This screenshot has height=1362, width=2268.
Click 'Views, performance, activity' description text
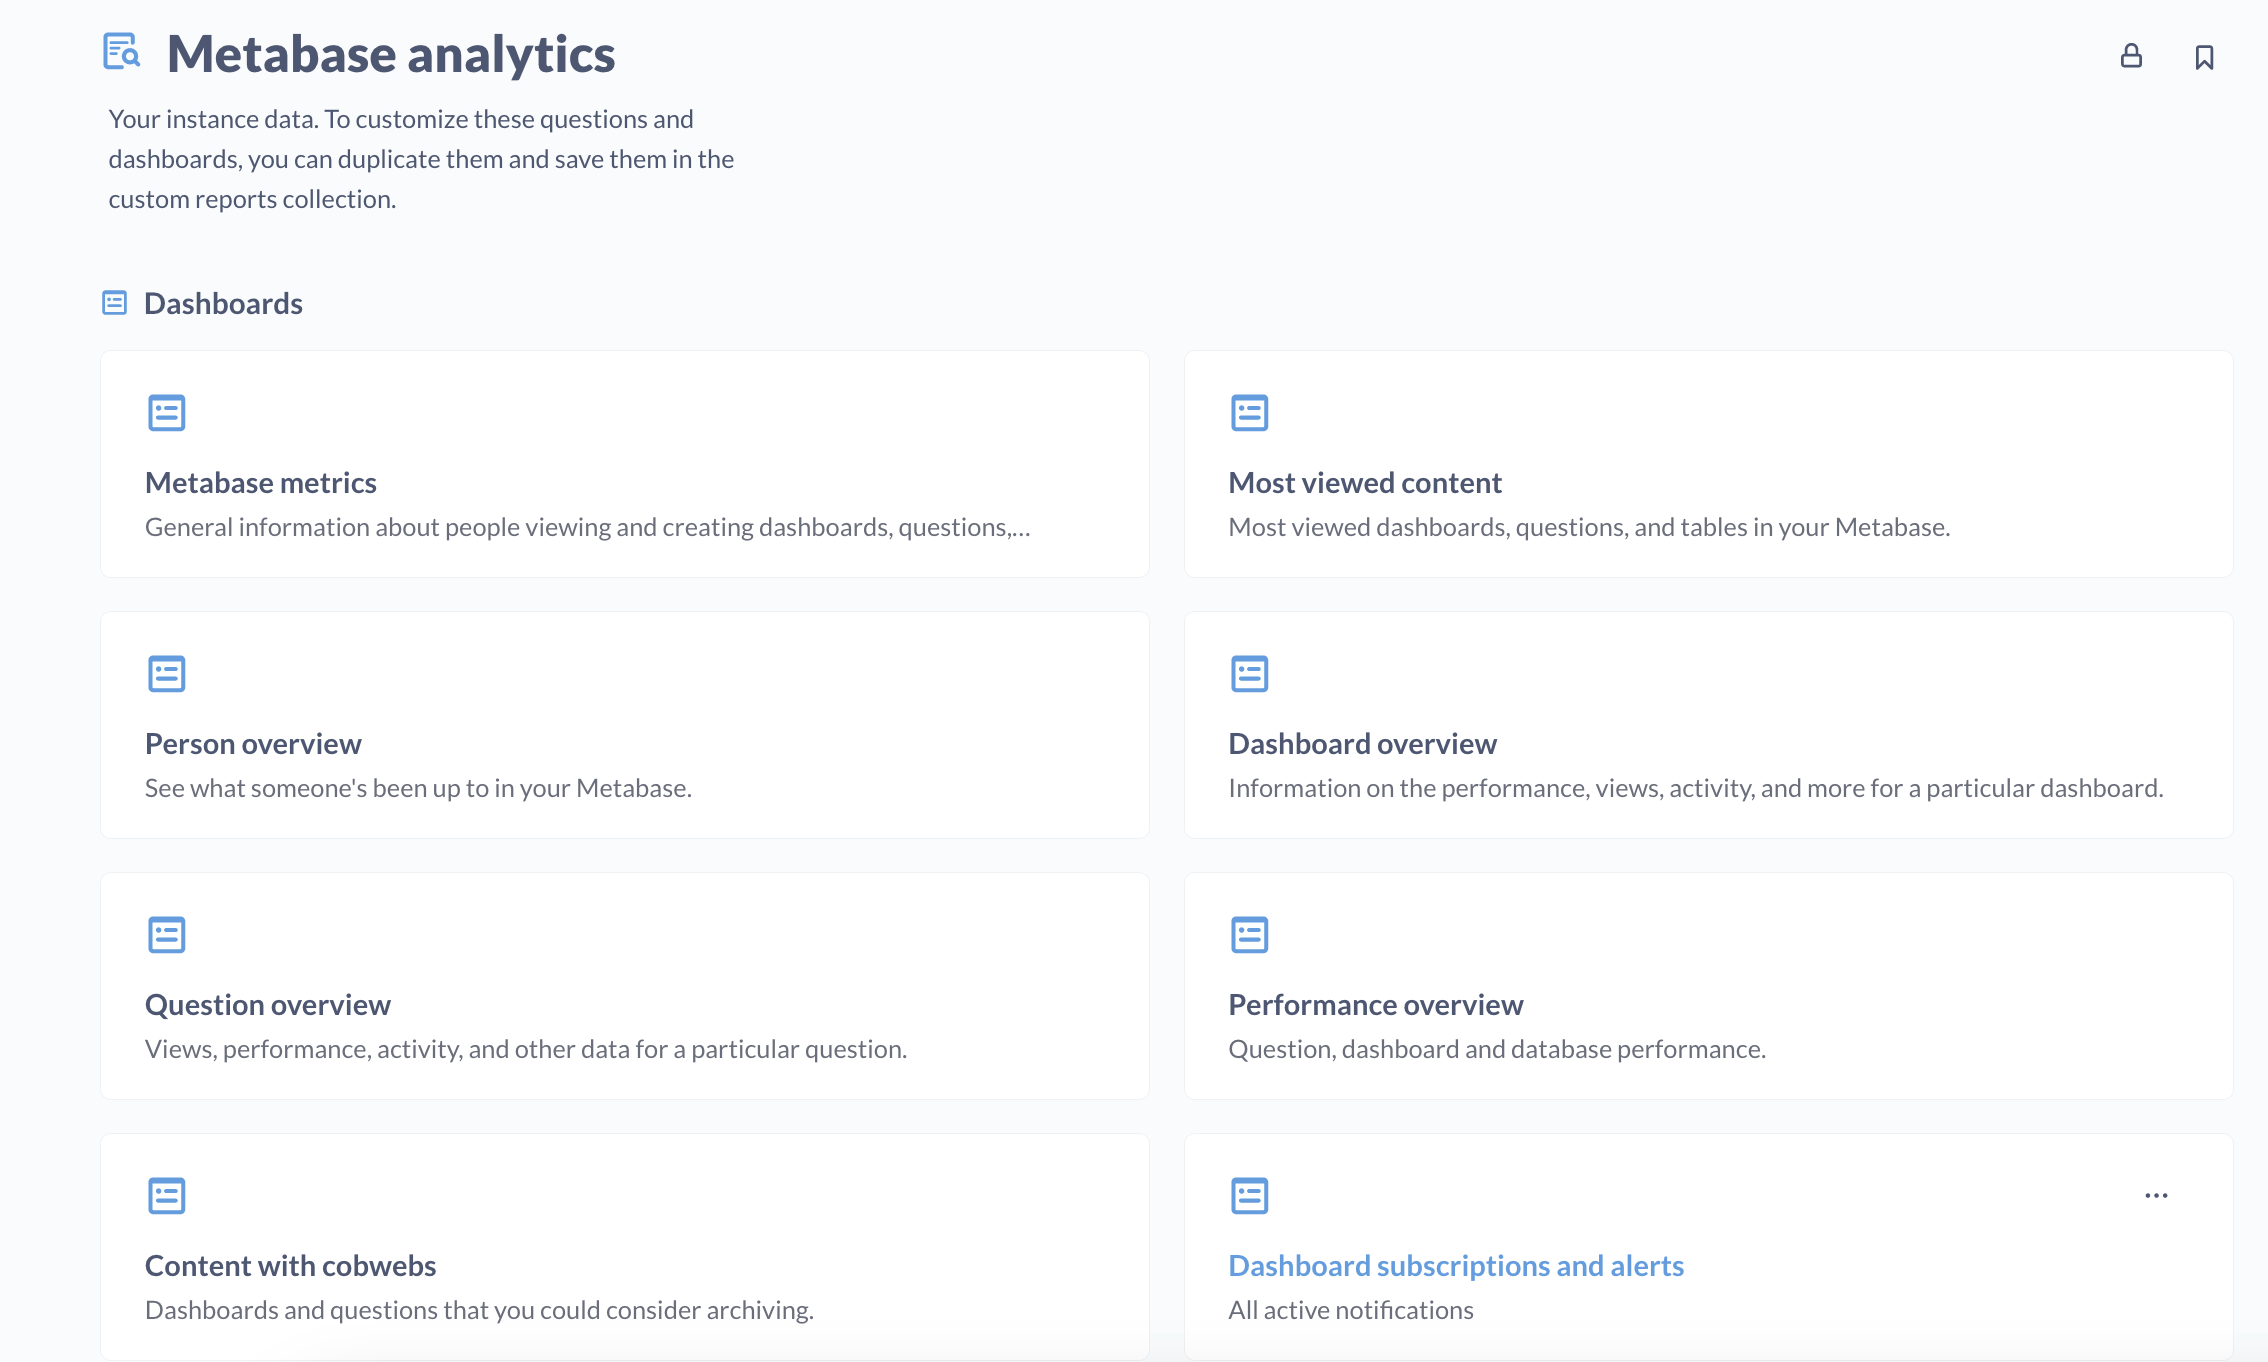[526, 1049]
